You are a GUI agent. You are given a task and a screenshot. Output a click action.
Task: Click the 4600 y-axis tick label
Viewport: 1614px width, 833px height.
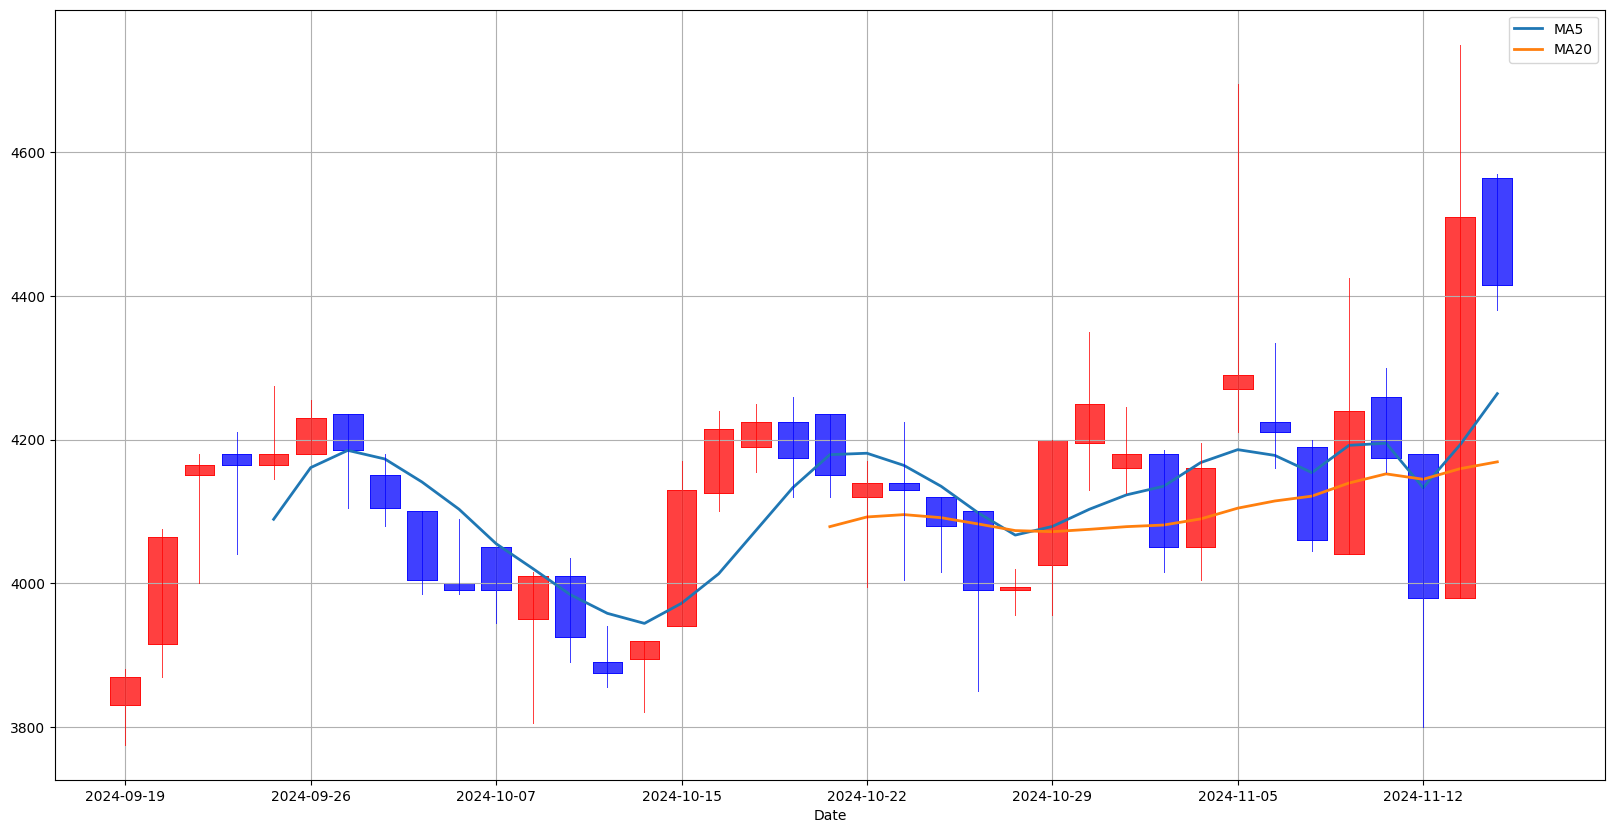29,153
